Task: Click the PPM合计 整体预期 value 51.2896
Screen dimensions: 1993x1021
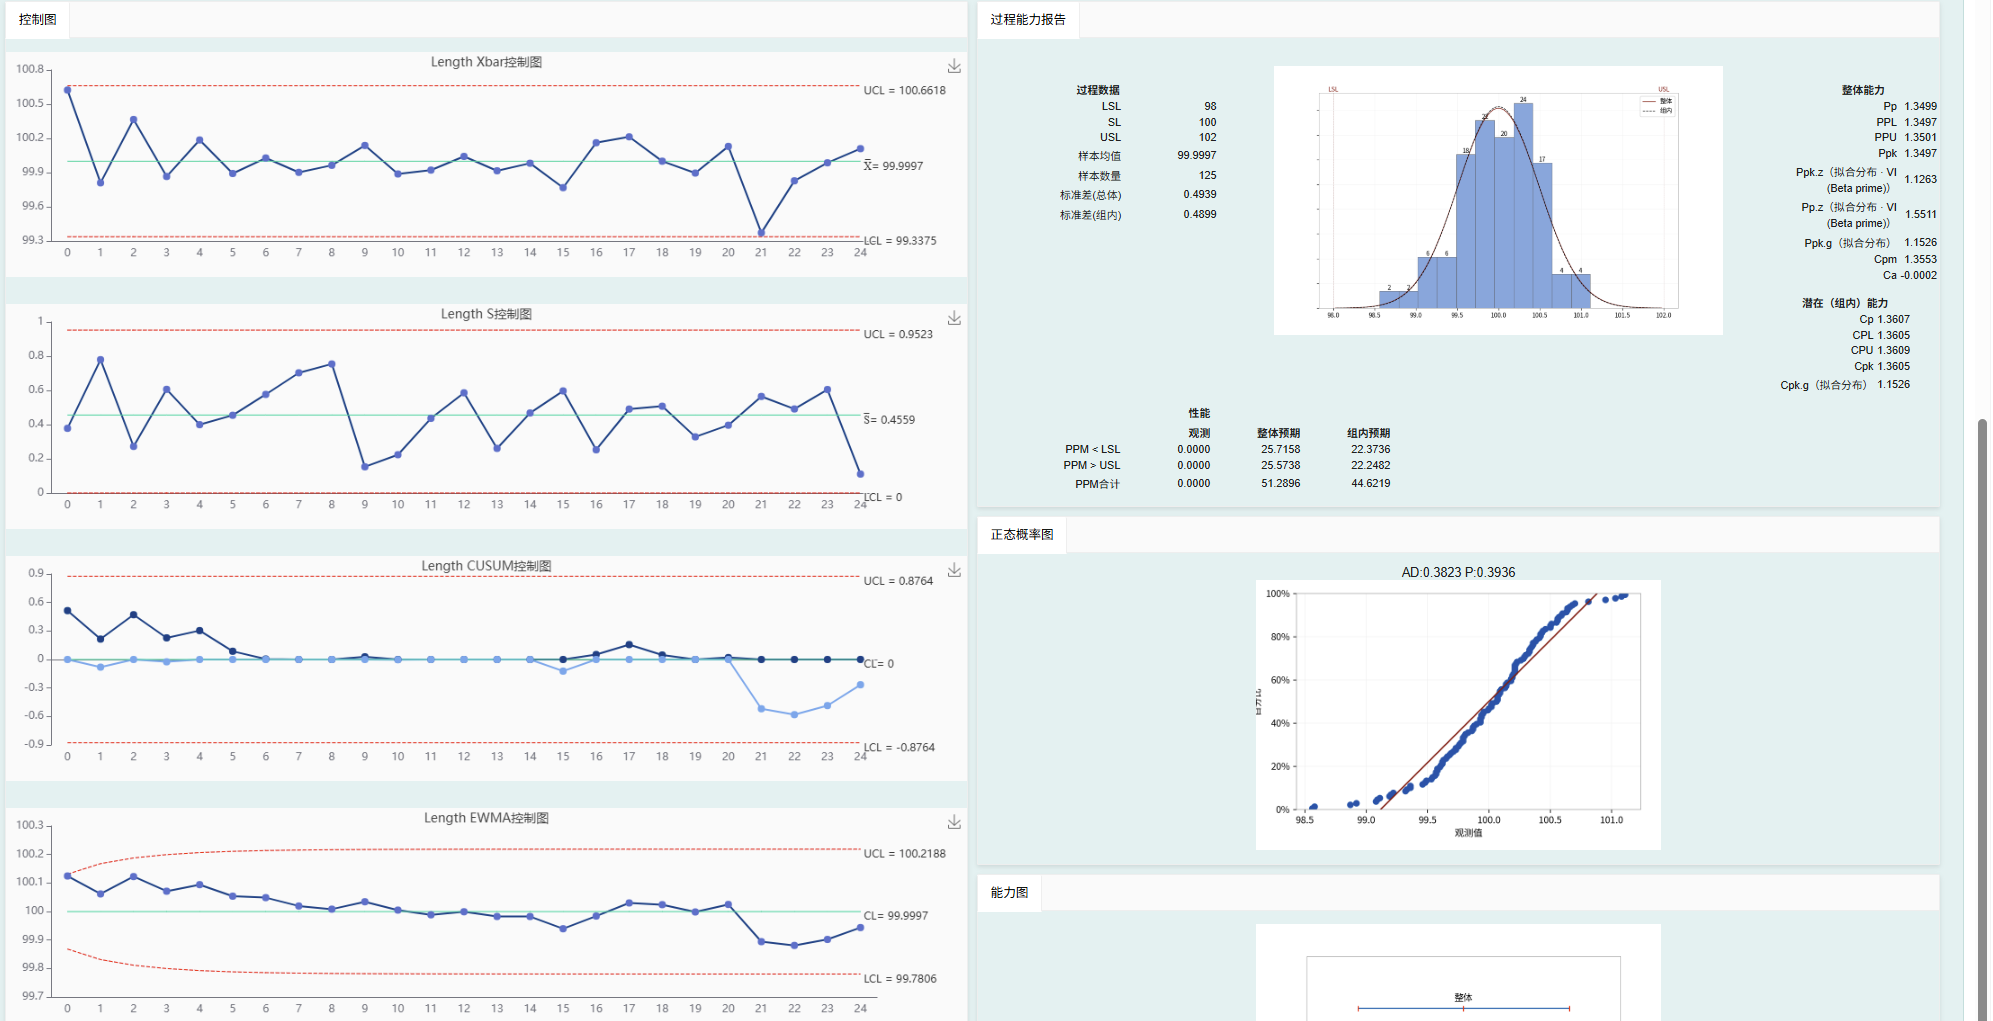Action: point(1281,483)
